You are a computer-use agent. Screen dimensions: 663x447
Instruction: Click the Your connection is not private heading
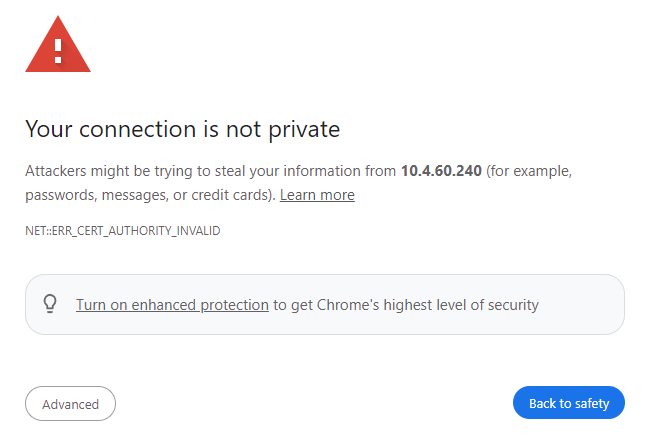pyautogui.click(x=182, y=129)
